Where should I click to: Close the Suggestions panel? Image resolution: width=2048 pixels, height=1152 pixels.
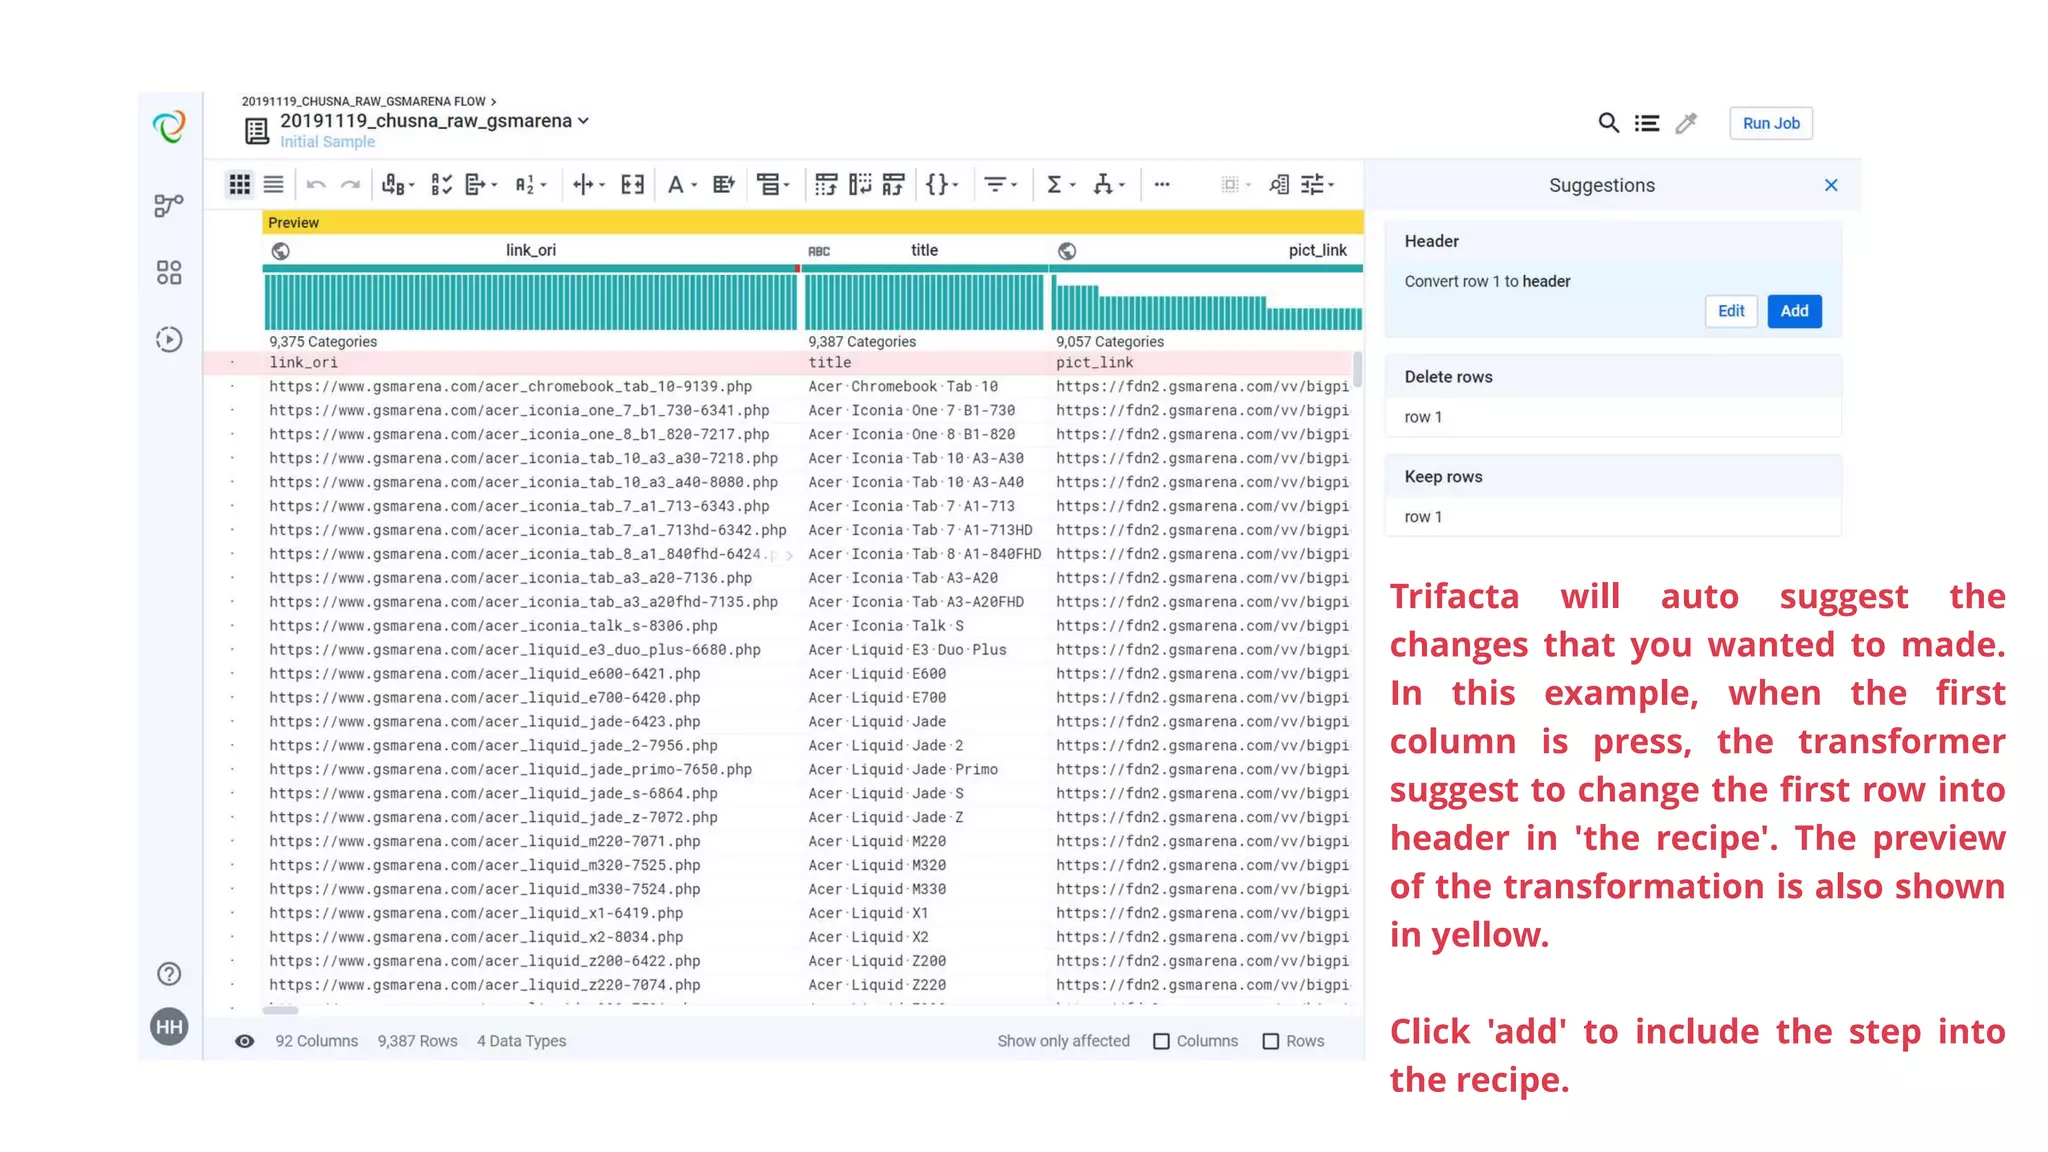click(1831, 185)
